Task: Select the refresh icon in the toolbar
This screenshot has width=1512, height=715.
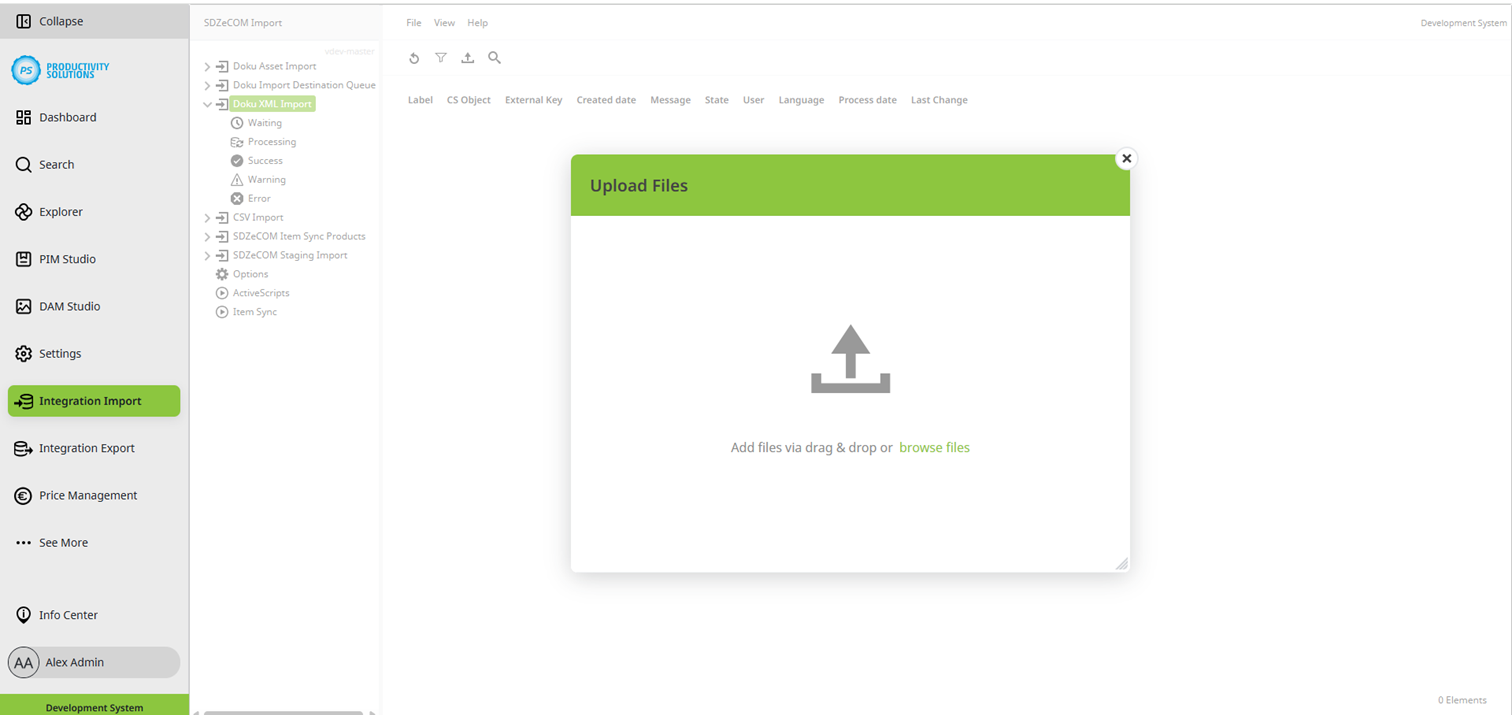Action: point(414,58)
